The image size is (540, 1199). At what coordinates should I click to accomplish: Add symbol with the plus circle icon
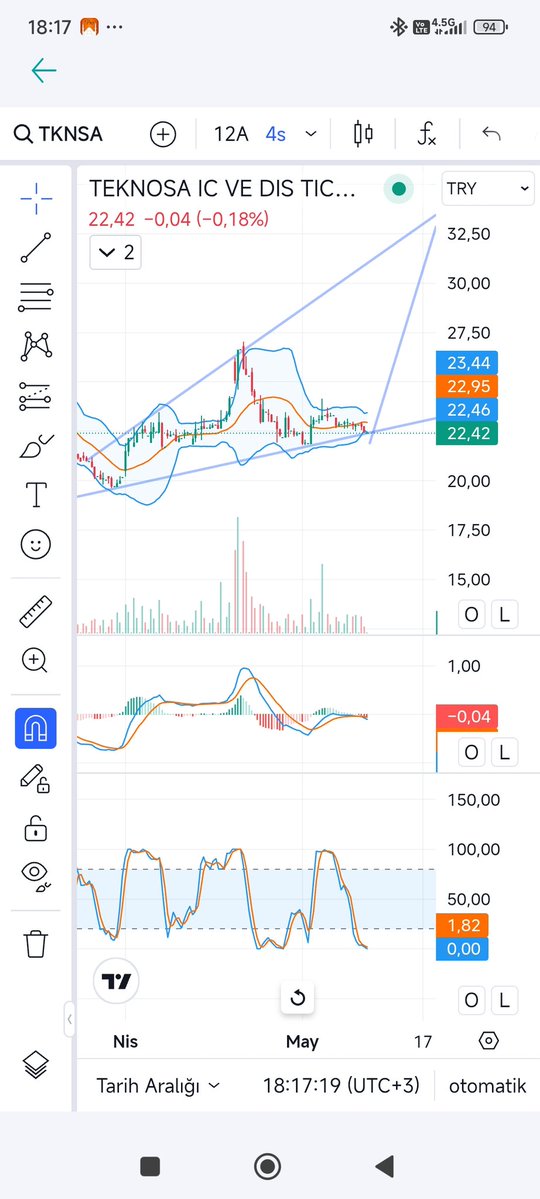pos(162,135)
